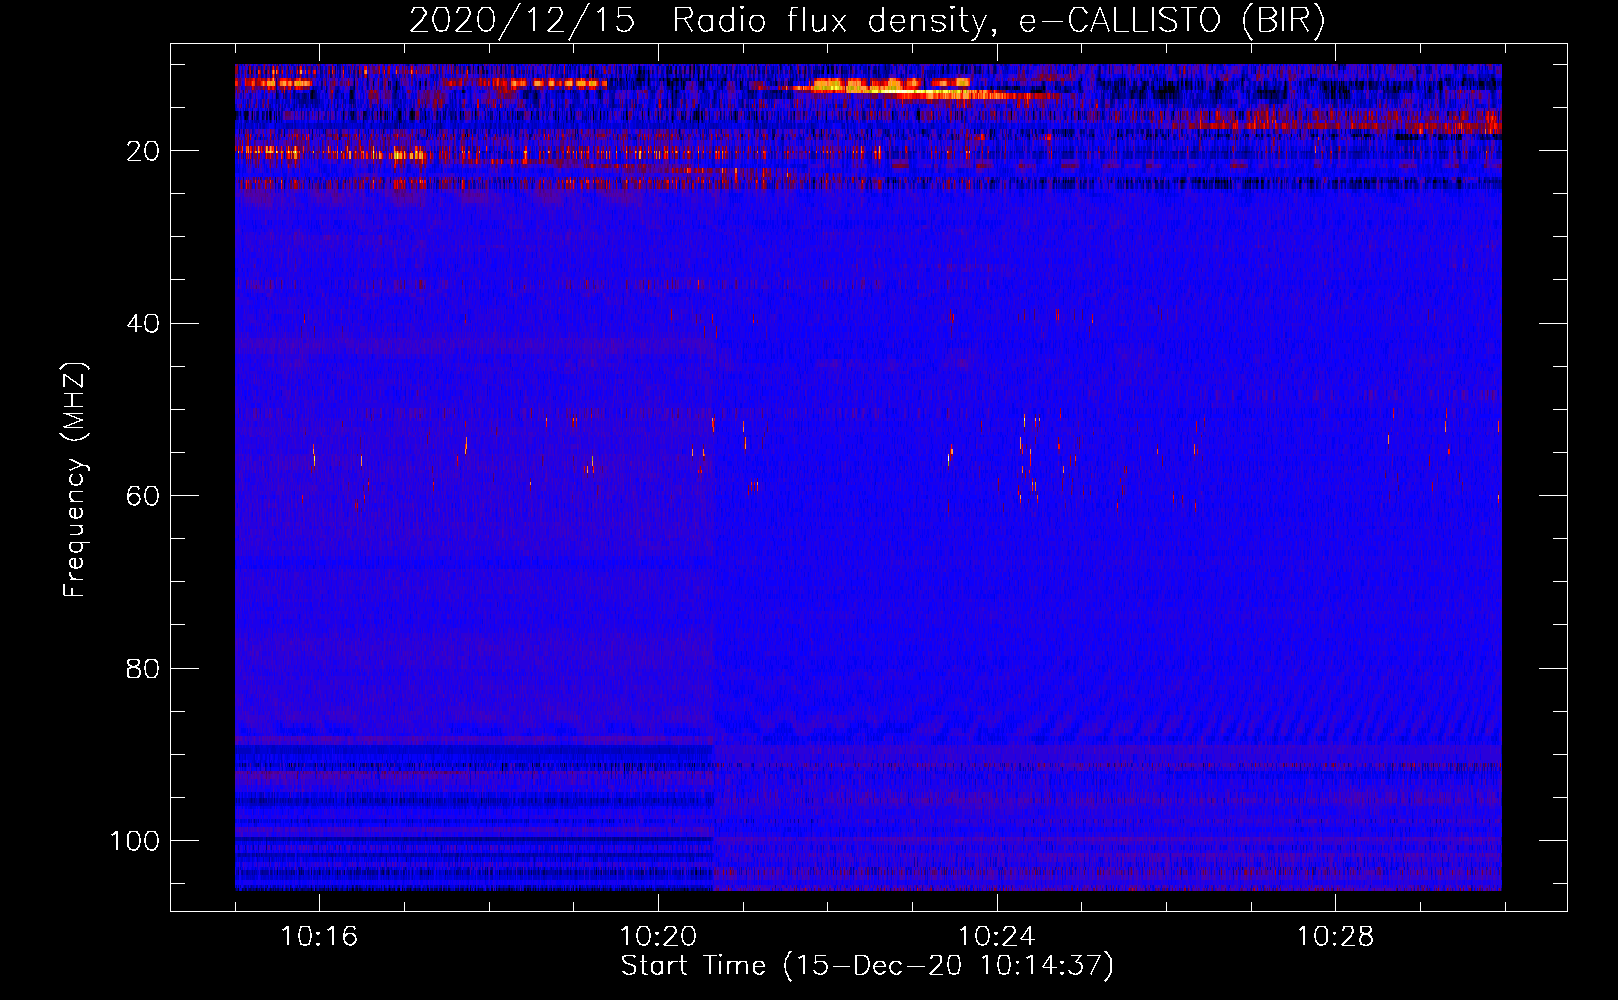Click the plot title '2020/12/15 Radio flux density'
The image size is (1618, 1000).
pyautogui.click(x=867, y=21)
